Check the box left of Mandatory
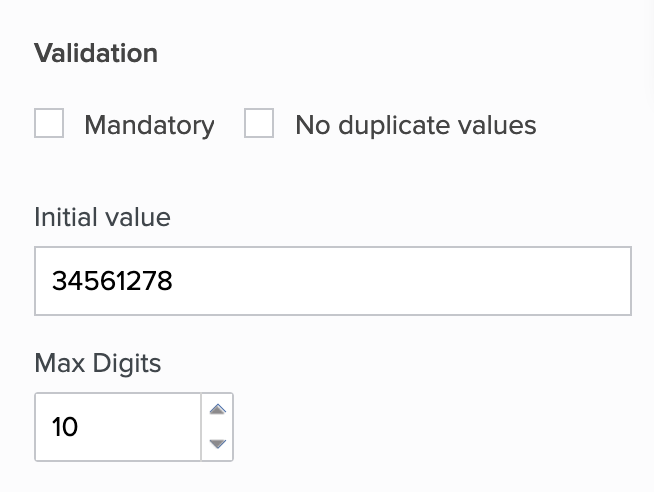The height and width of the screenshot is (492, 654). click(49, 124)
